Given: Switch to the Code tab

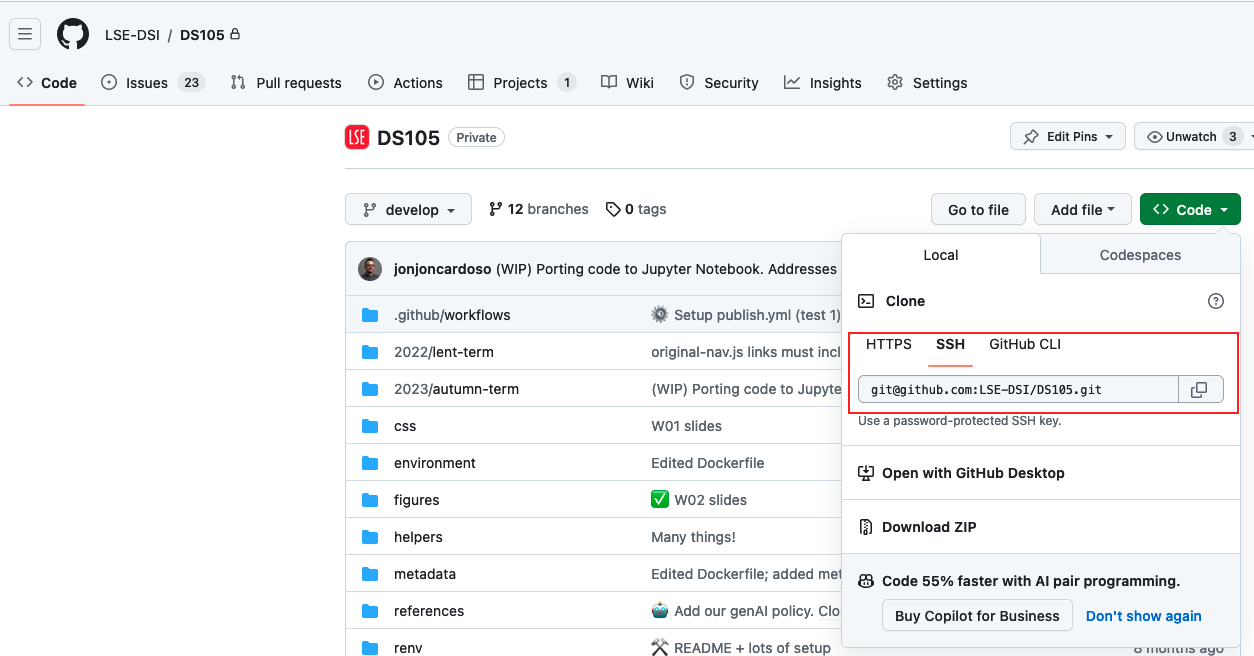Looking at the screenshot, I should 47,83.
